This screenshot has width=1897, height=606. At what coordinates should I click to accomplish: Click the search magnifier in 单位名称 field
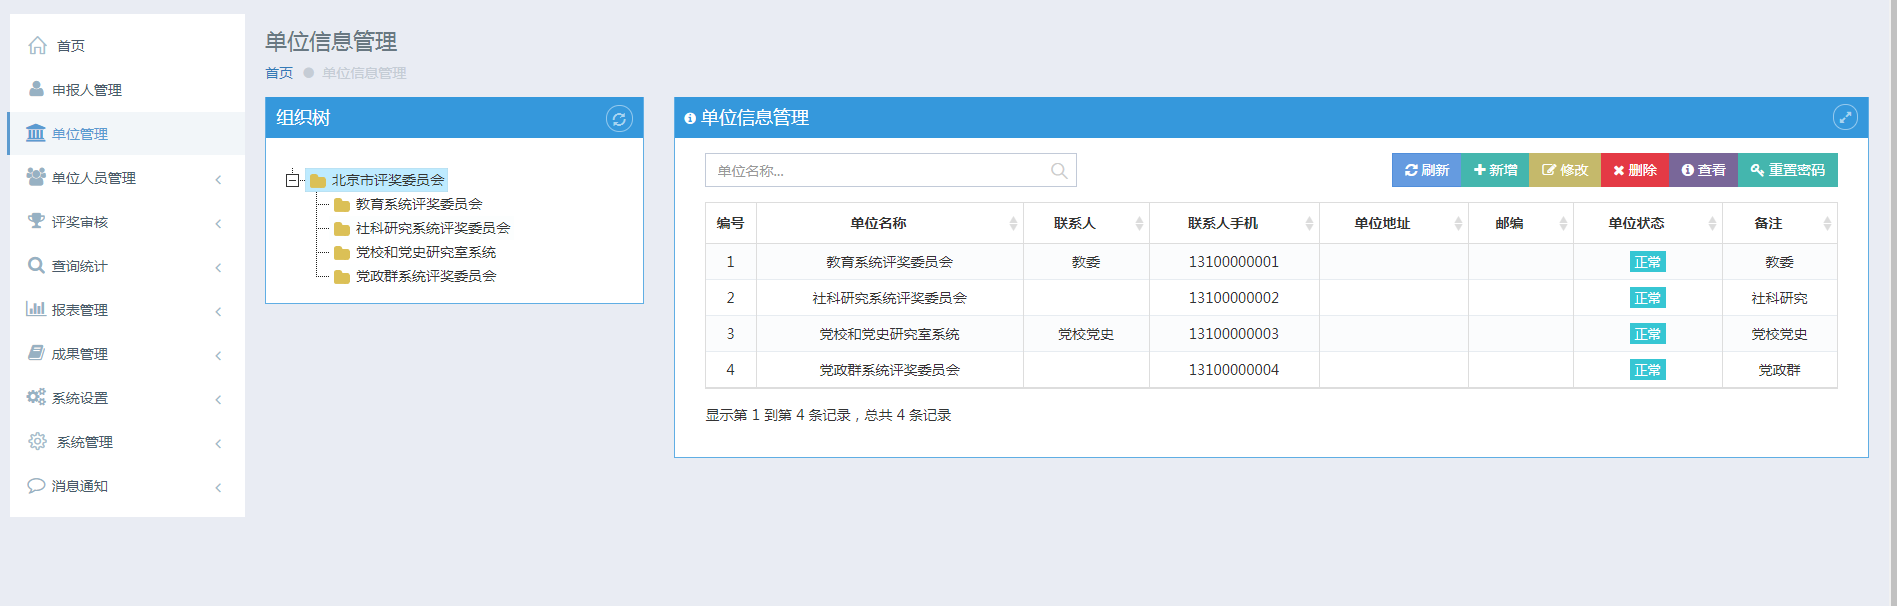click(x=1059, y=171)
